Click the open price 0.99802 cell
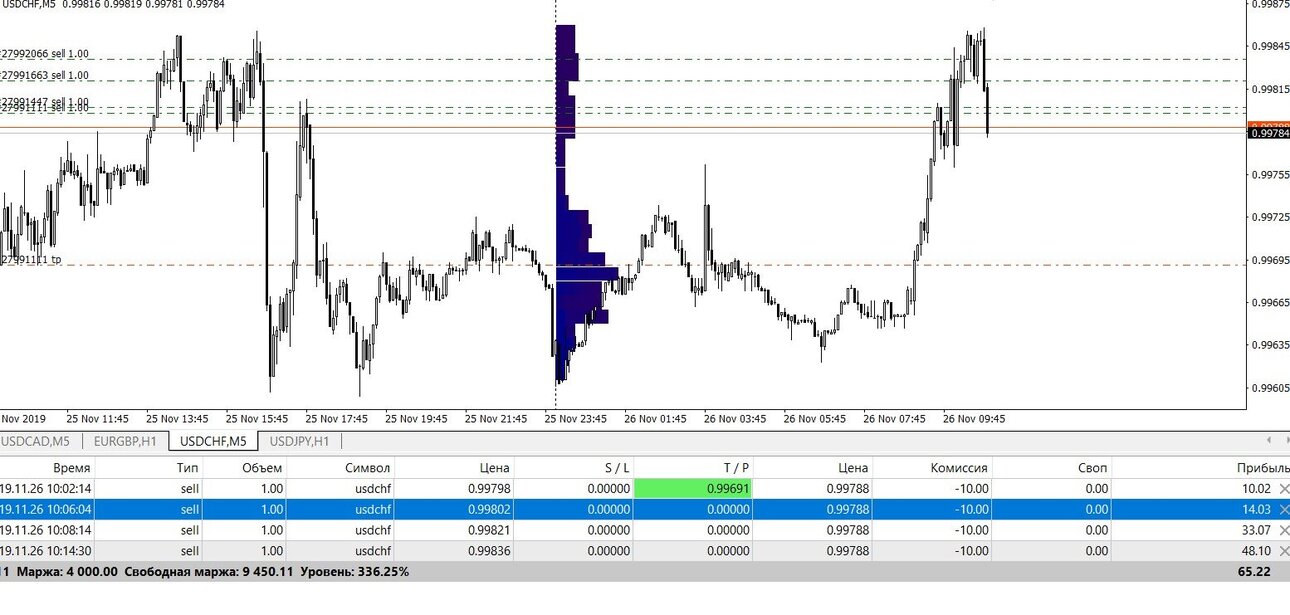 click(489, 510)
